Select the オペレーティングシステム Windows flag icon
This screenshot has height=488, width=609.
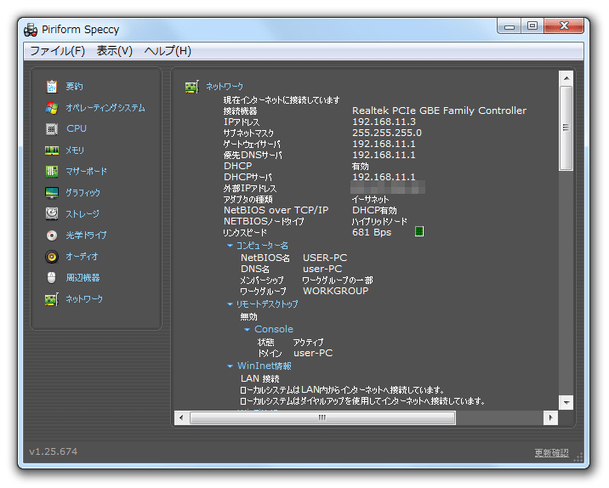tap(52, 108)
